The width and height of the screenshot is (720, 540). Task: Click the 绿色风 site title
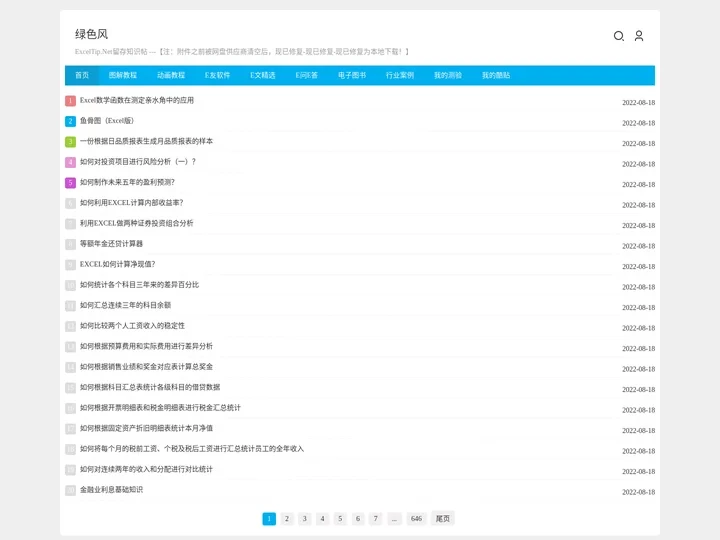point(91,34)
